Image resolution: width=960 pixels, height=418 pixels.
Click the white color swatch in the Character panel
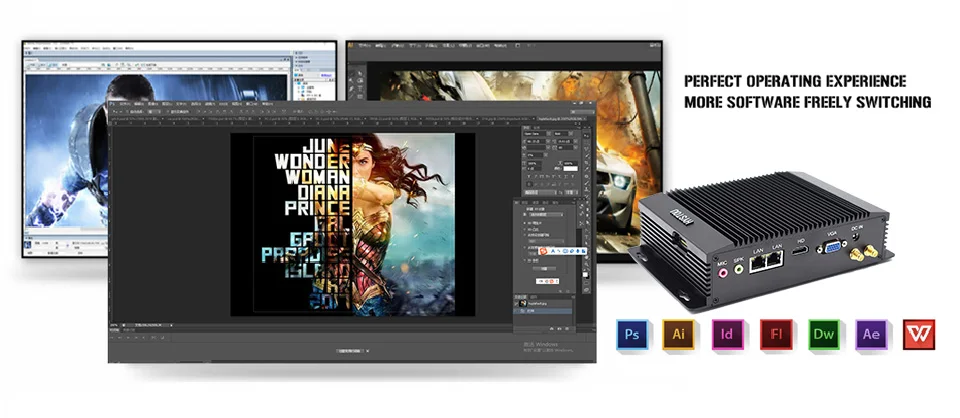[571, 168]
